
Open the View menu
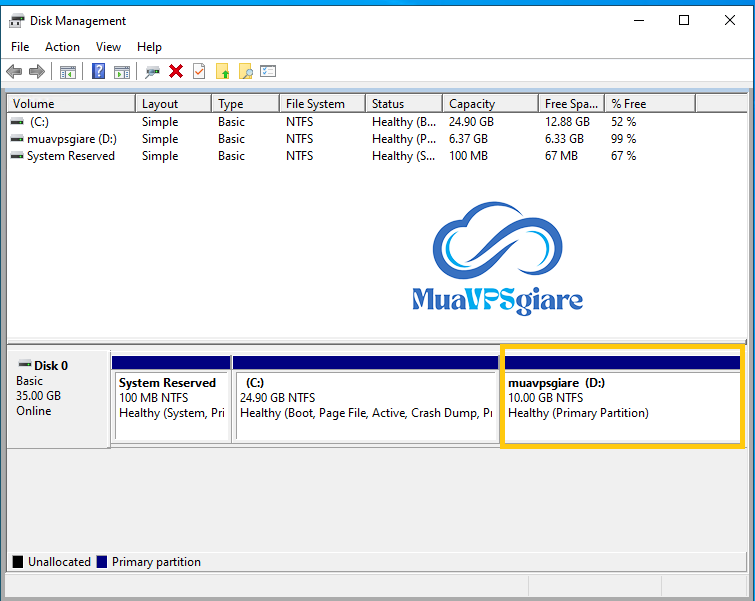108,47
